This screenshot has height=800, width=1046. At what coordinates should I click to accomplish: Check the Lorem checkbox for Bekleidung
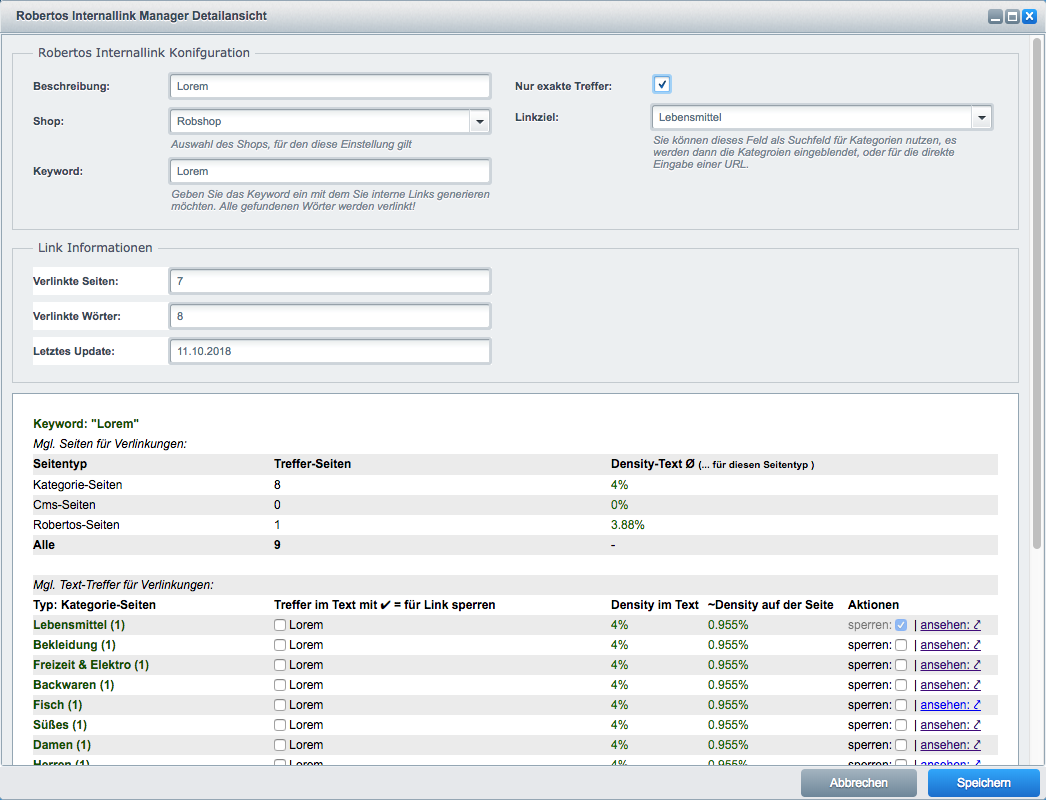tap(280, 645)
